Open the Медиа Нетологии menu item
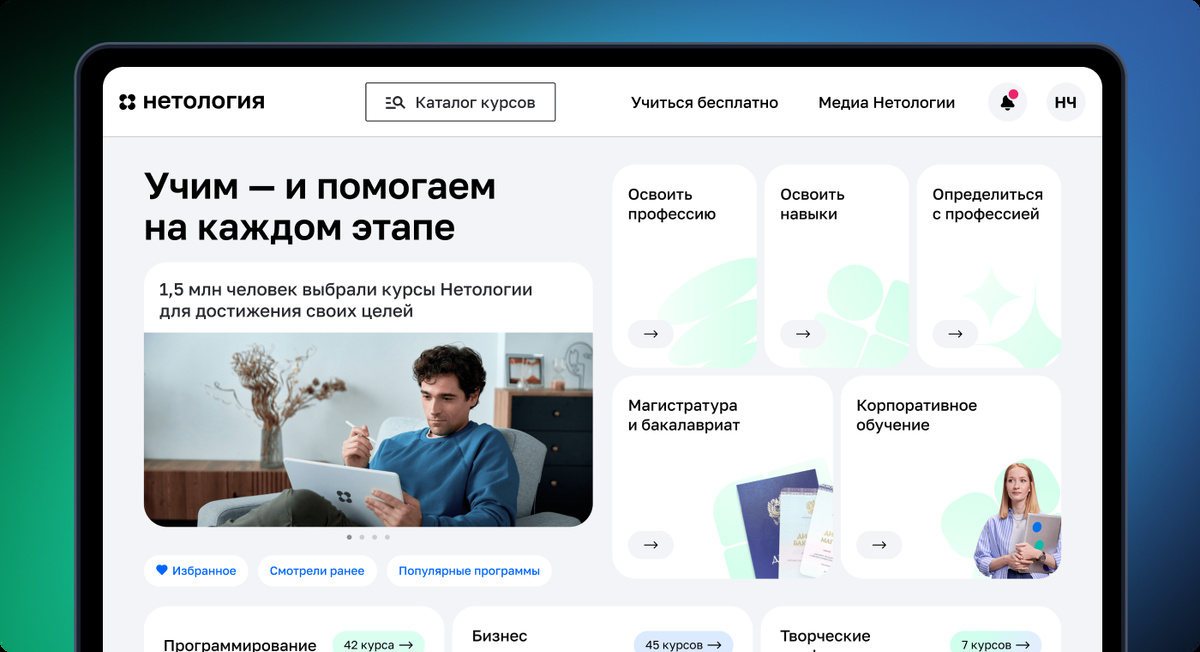 pos(886,102)
